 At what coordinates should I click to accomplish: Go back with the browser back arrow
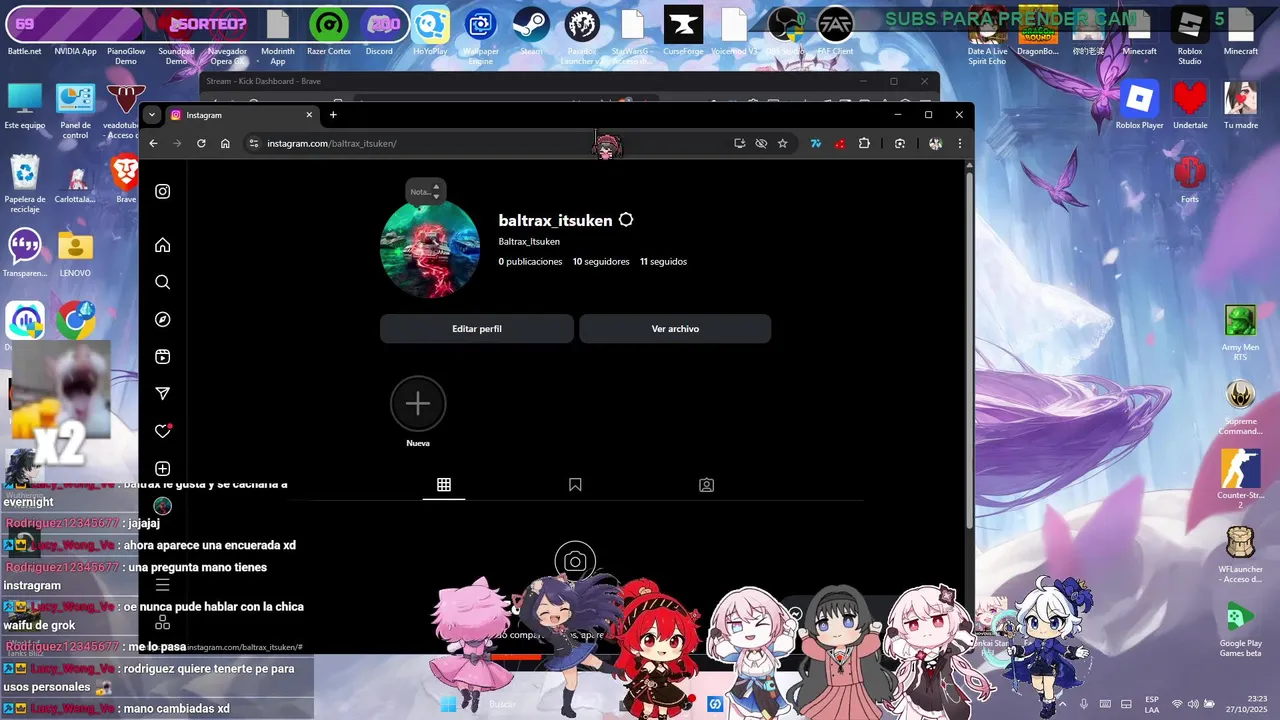153,143
